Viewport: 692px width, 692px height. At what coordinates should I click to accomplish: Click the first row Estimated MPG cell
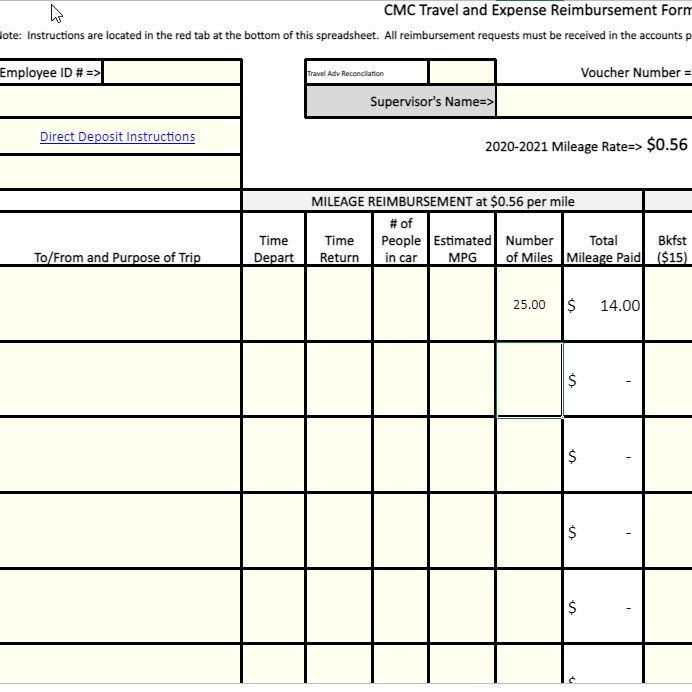(462, 305)
